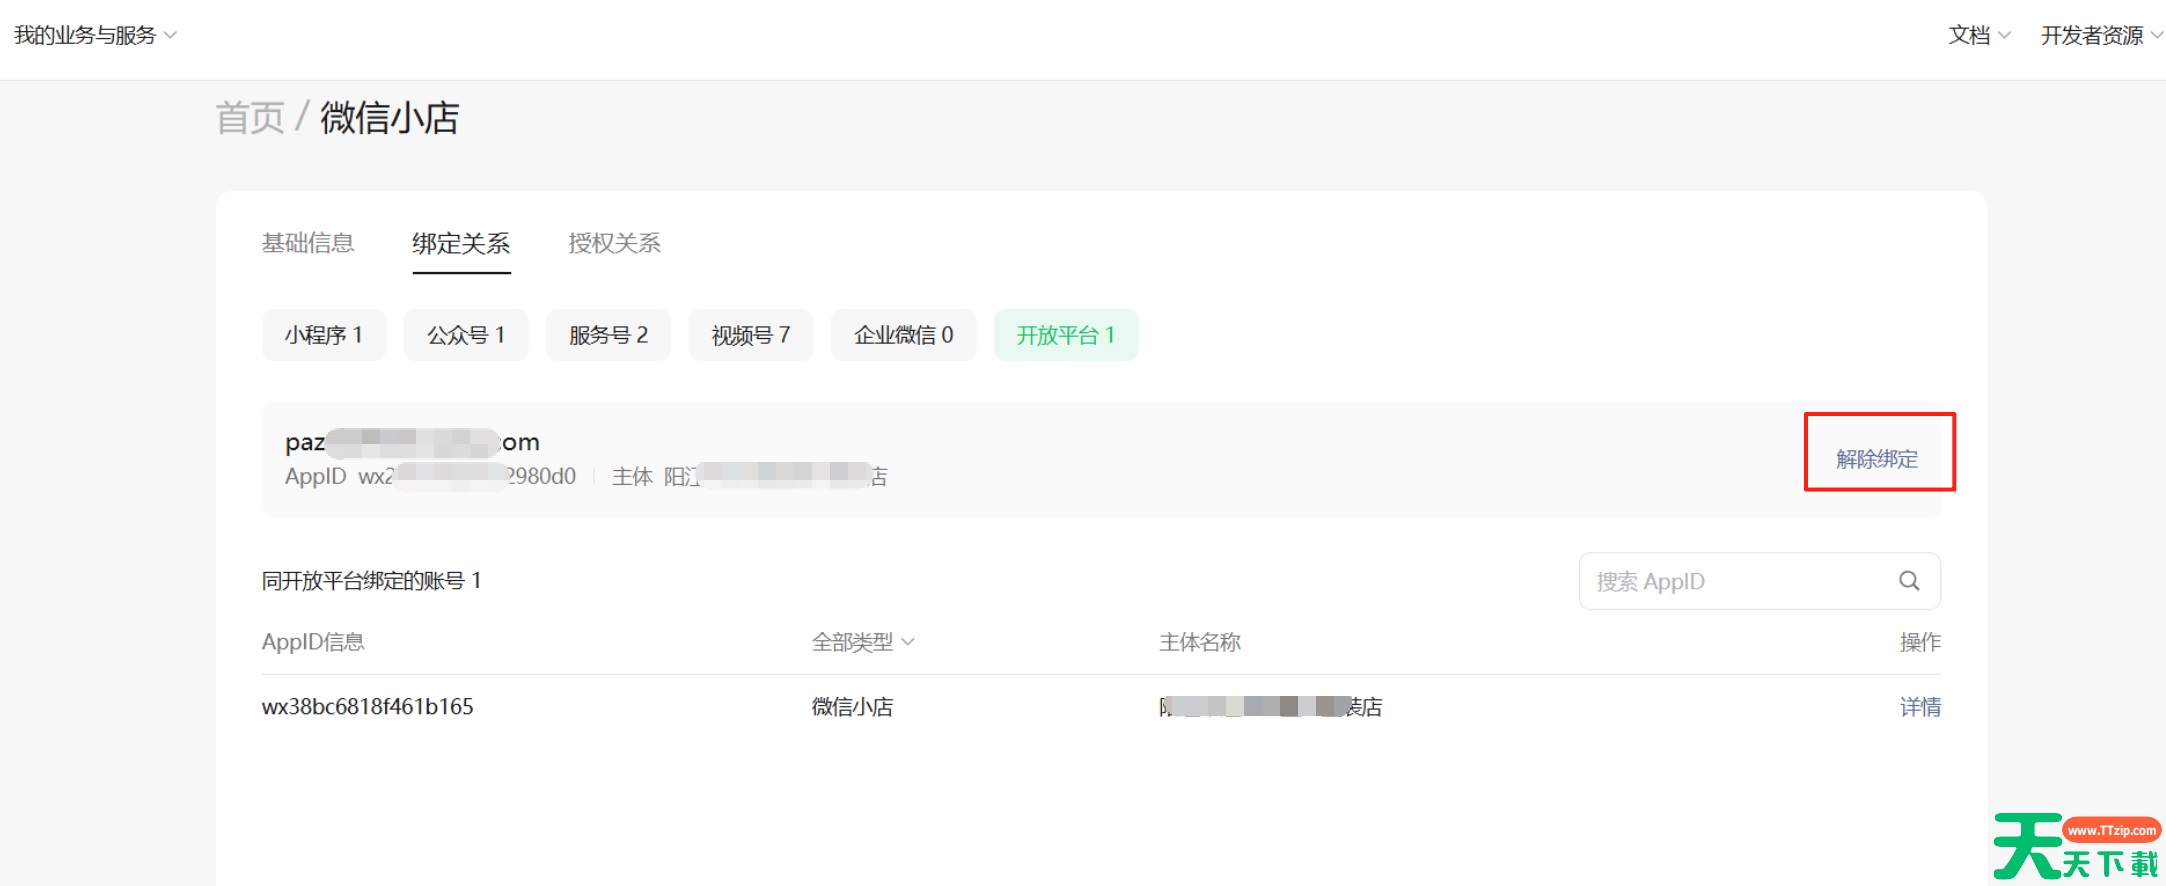2166x886 pixels.
Task: Select the 开放平台 1 filter tab
Action: point(1066,335)
